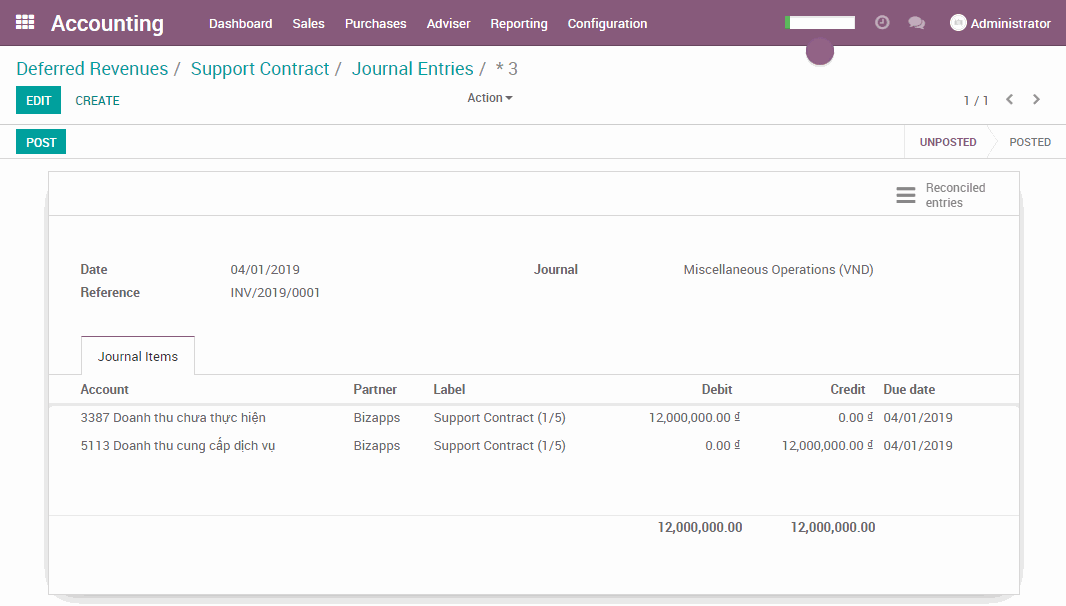Open the Reporting menu
The width and height of the screenshot is (1066, 606).
click(x=518, y=23)
